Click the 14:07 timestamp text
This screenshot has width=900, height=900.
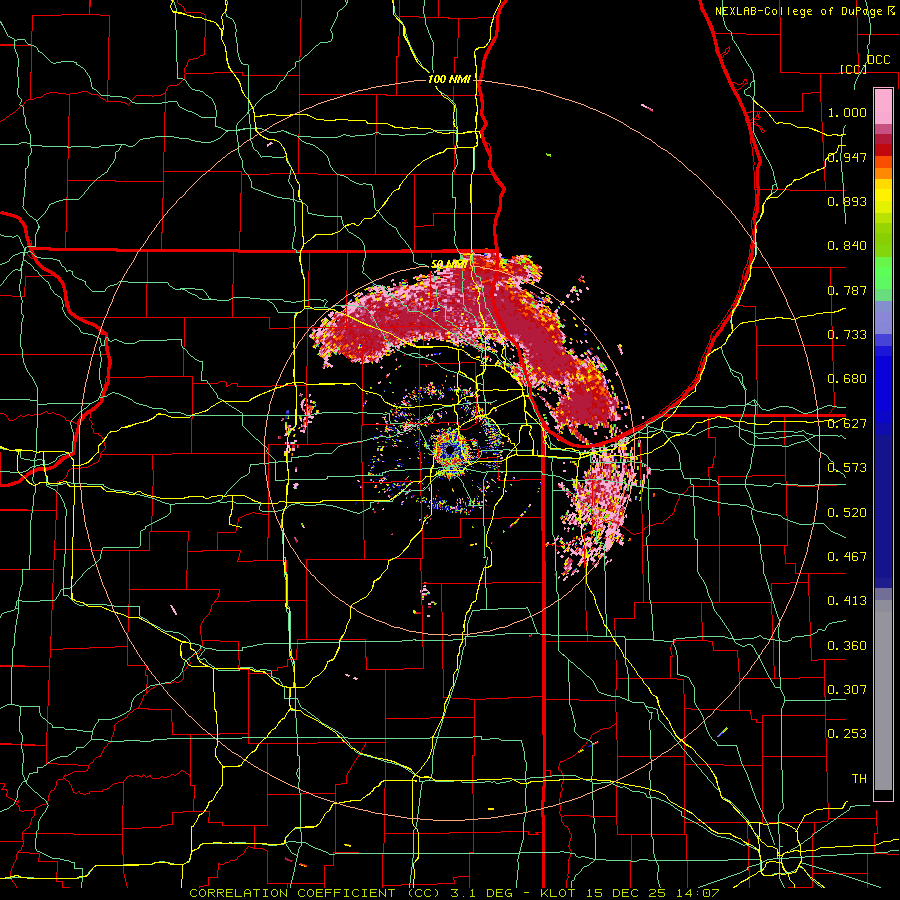699,893
